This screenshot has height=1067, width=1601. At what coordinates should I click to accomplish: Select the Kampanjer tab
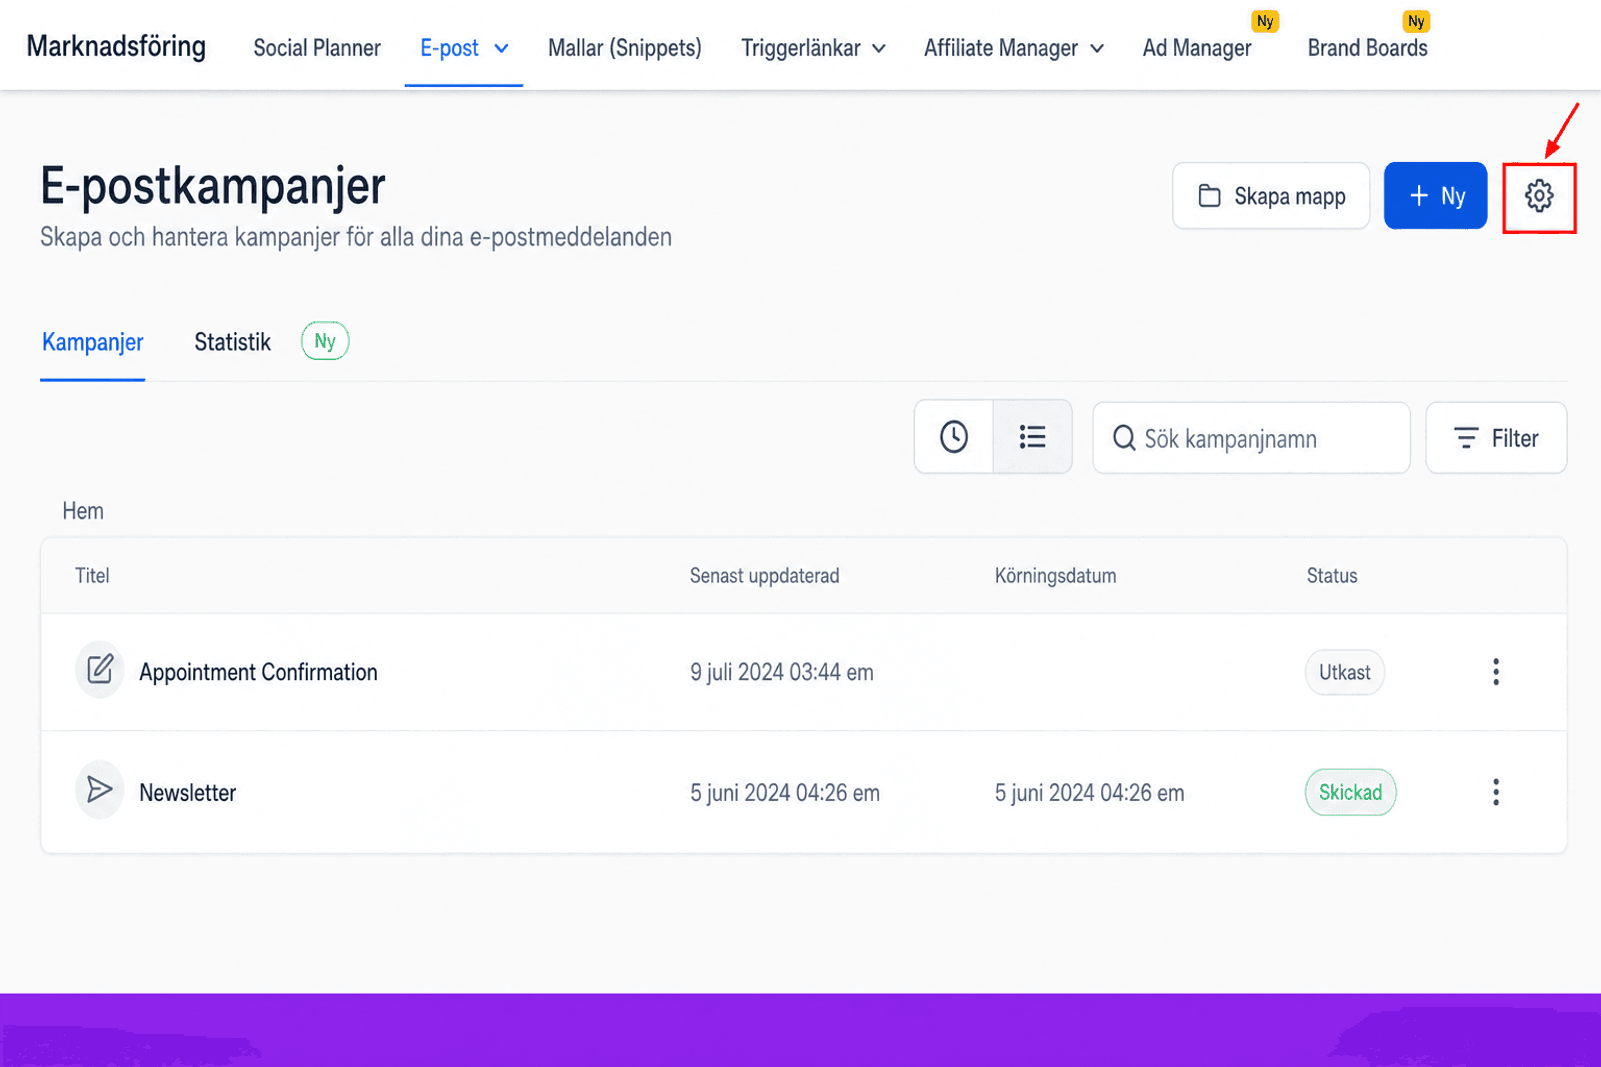point(92,342)
